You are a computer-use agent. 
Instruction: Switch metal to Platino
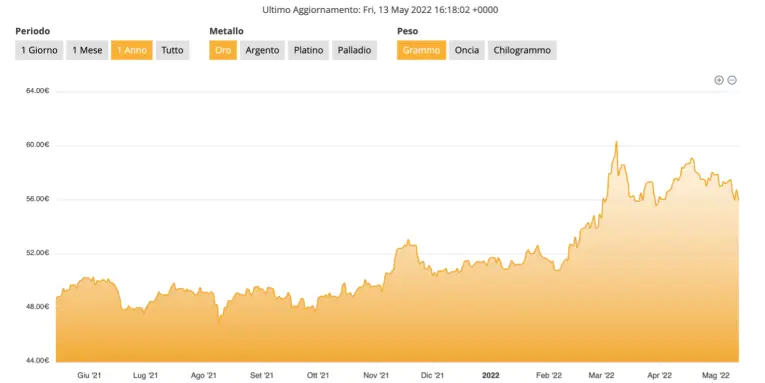click(x=308, y=50)
